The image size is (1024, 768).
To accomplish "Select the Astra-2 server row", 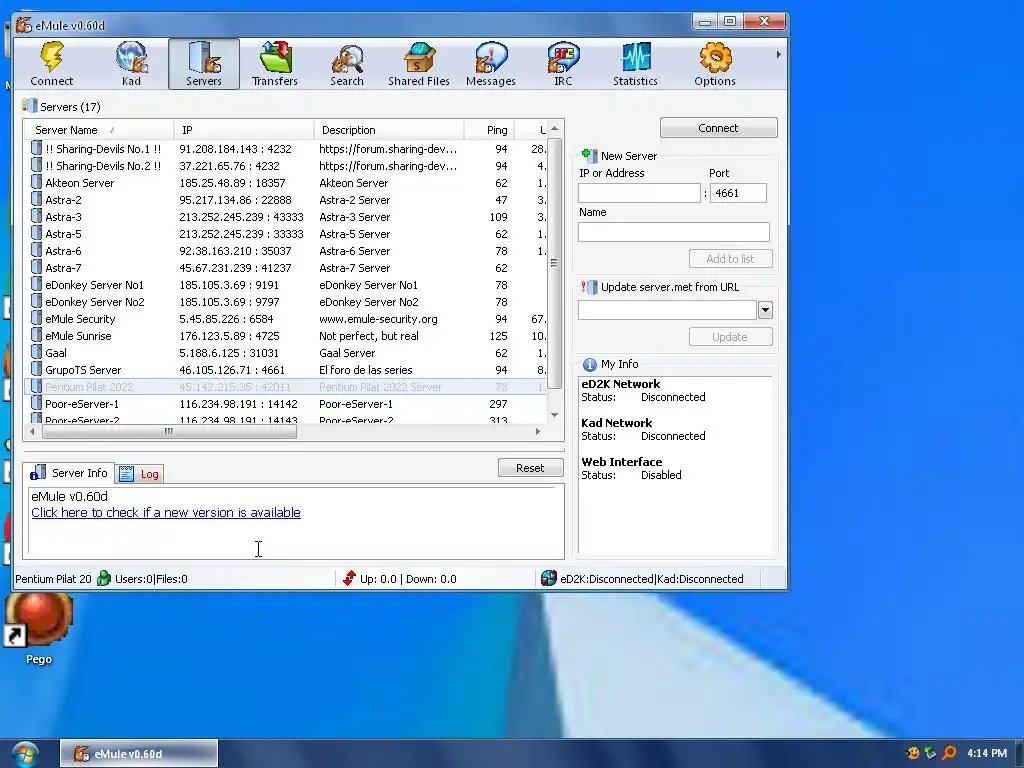I will pyautogui.click(x=285, y=200).
